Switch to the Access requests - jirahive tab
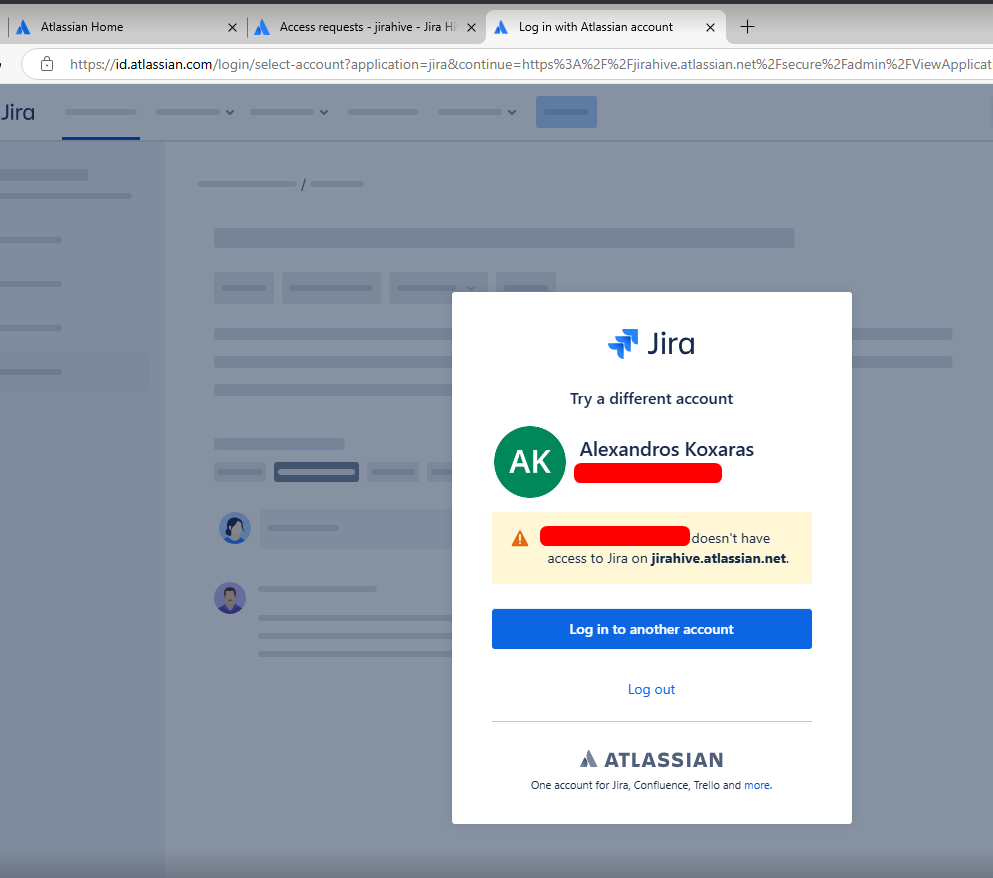 pos(365,27)
